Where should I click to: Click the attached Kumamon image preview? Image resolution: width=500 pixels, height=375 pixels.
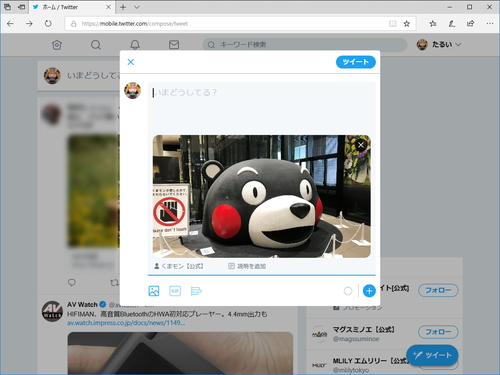[x=262, y=196]
